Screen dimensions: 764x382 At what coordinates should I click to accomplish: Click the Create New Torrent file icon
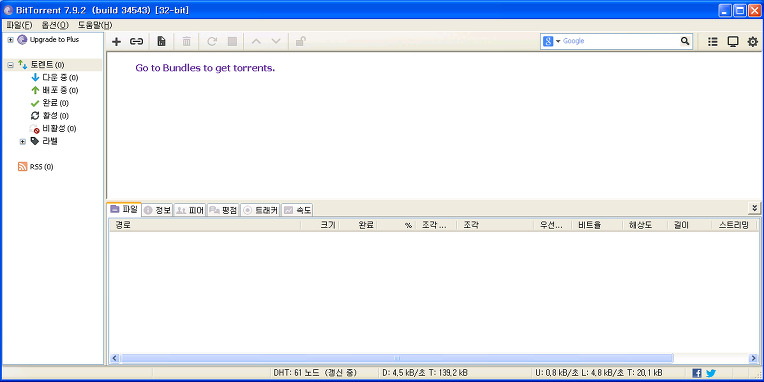tap(161, 42)
